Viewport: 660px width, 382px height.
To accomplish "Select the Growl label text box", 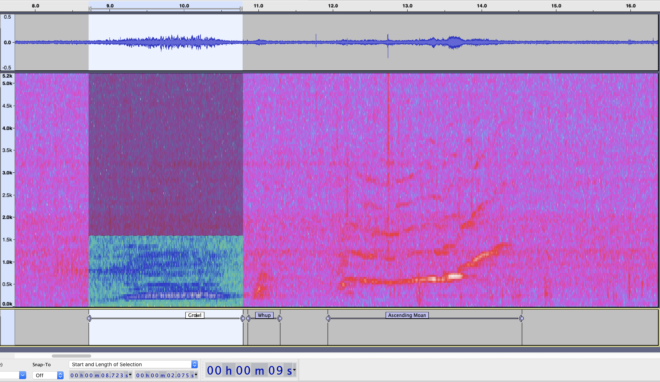I will click(195, 315).
